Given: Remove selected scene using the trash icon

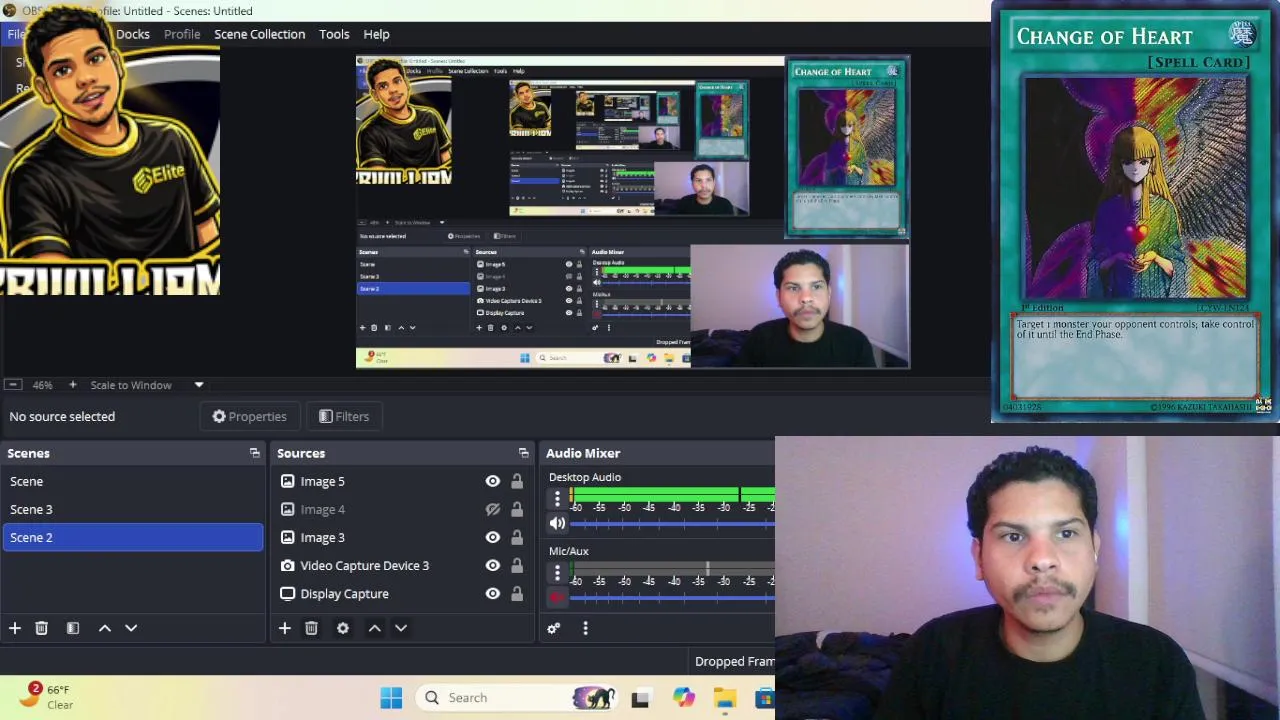Looking at the screenshot, I should pyautogui.click(x=41, y=628).
